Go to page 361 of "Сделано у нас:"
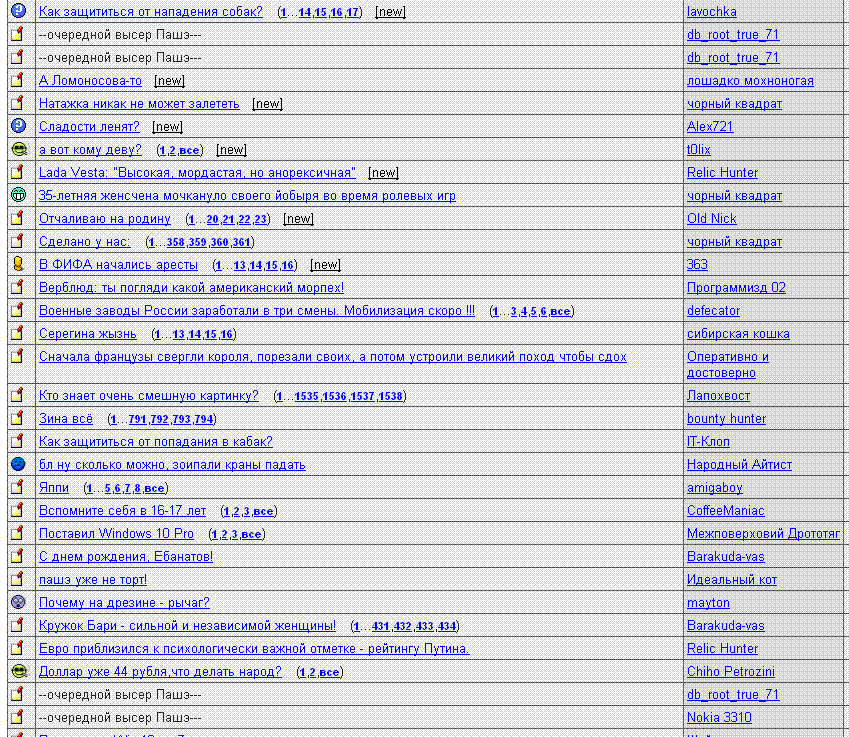The height and width of the screenshot is (737, 849). click(x=241, y=242)
